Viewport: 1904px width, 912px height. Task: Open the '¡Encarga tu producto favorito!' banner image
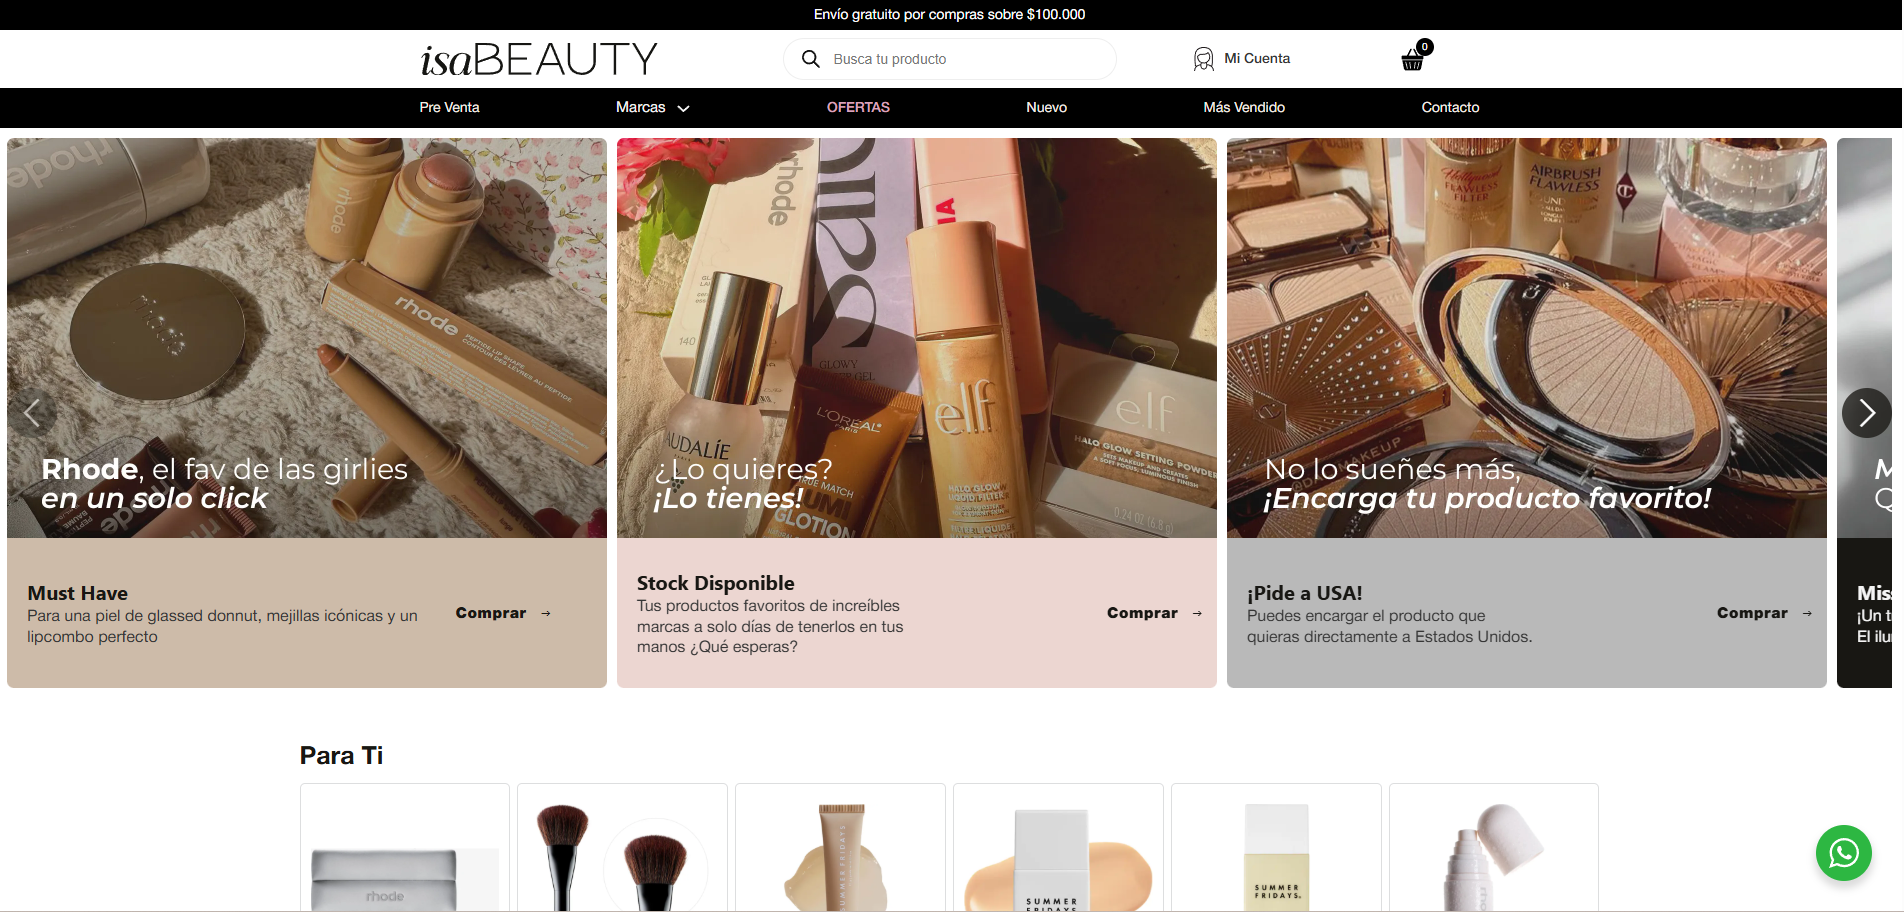coord(1527,338)
